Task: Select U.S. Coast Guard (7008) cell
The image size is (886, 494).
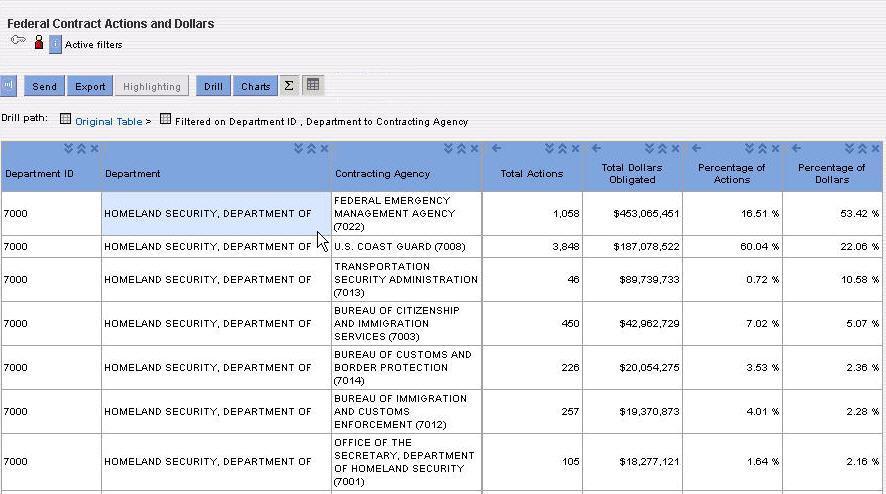Action: 406,246
